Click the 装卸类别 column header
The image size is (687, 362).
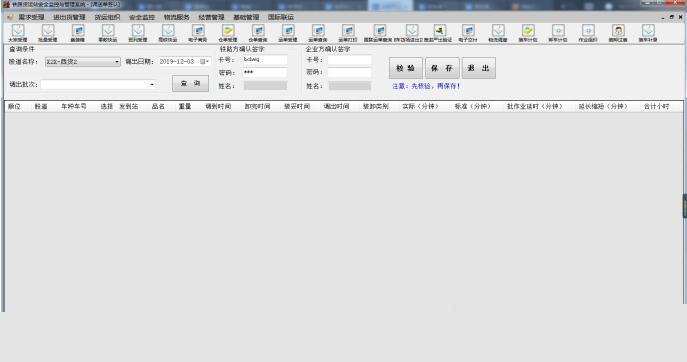coord(375,106)
